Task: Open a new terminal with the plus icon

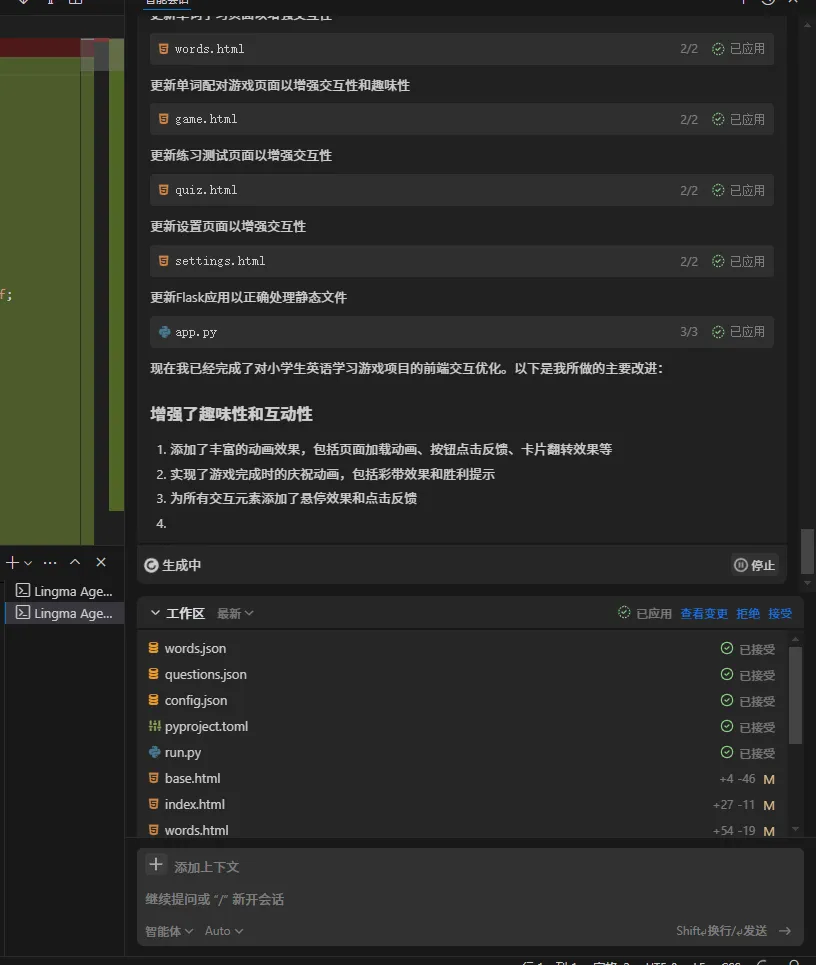Action: coord(11,562)
